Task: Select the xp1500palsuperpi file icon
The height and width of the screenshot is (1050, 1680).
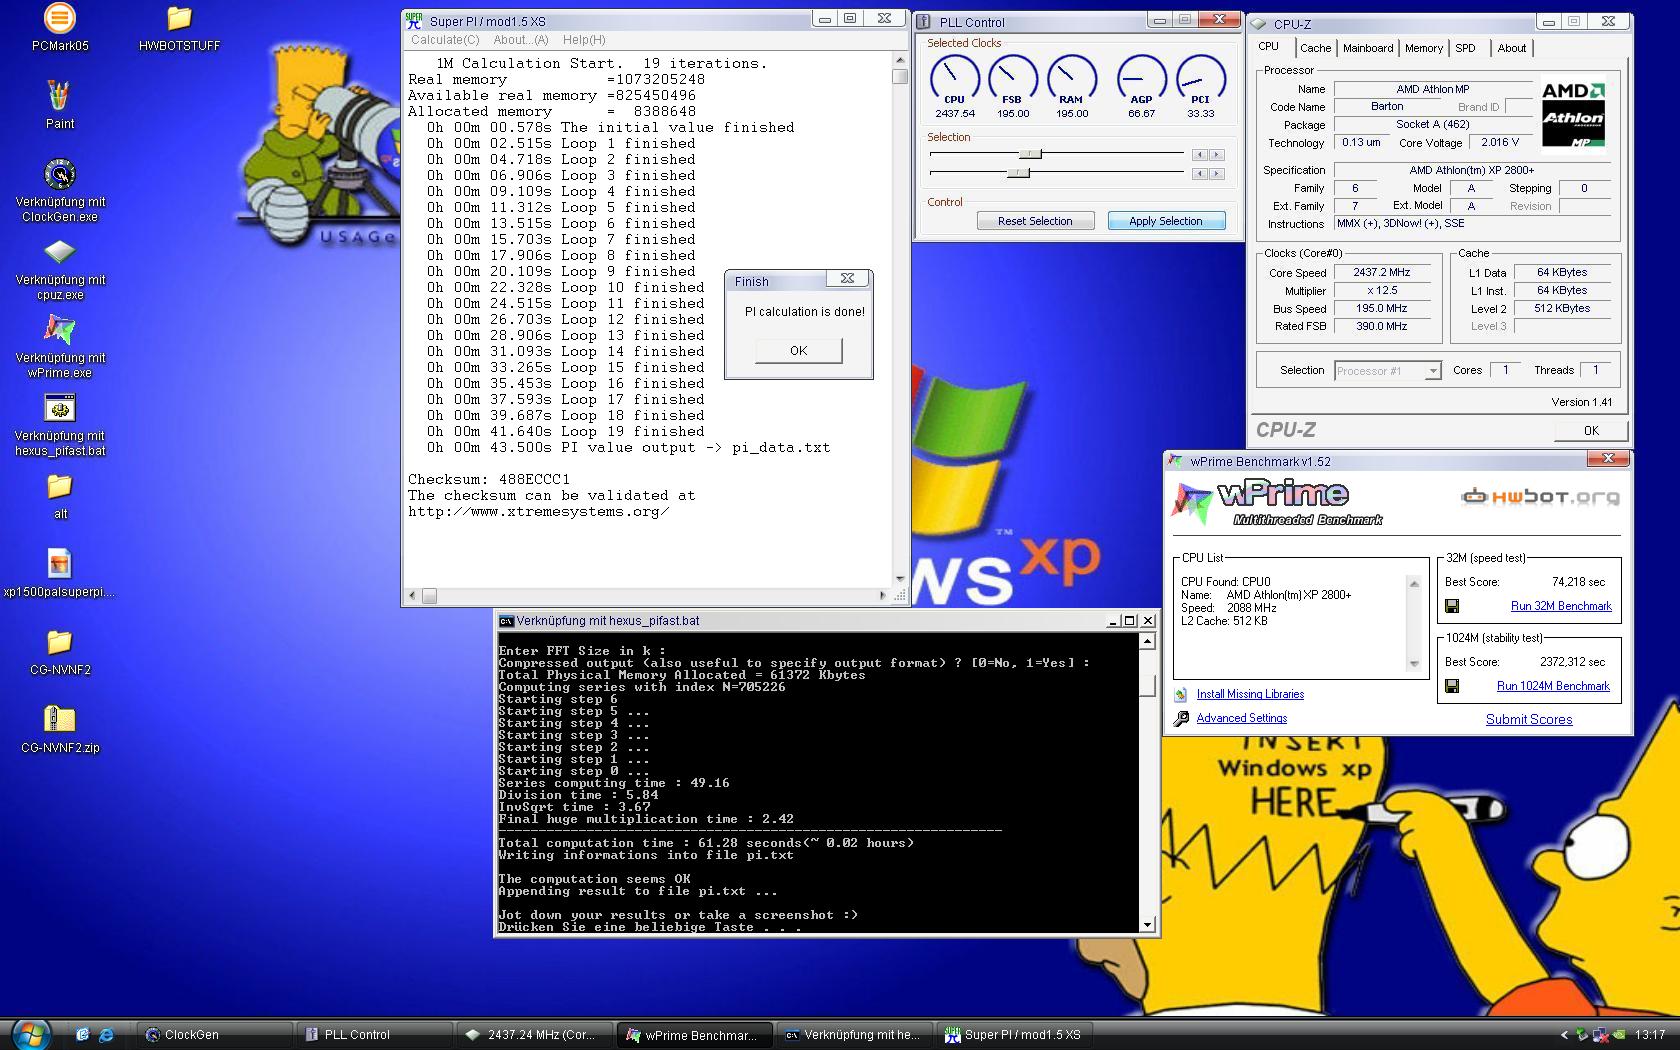Action: coord(60,564)
